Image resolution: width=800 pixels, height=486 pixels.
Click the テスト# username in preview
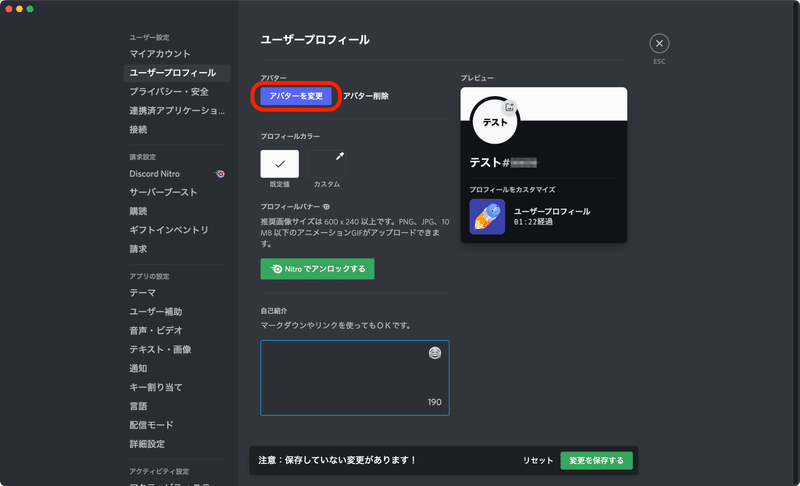pyautogui.click(x=504, y=163)
